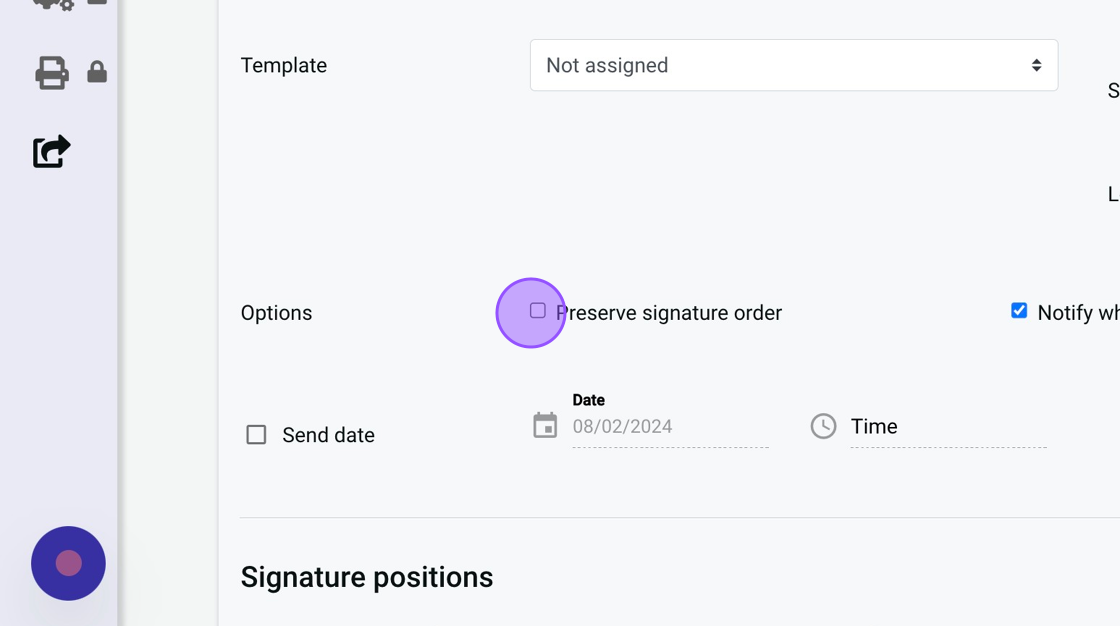
Task: Uncheck the Notify checkbox
Action: (x=1019, y=311)
